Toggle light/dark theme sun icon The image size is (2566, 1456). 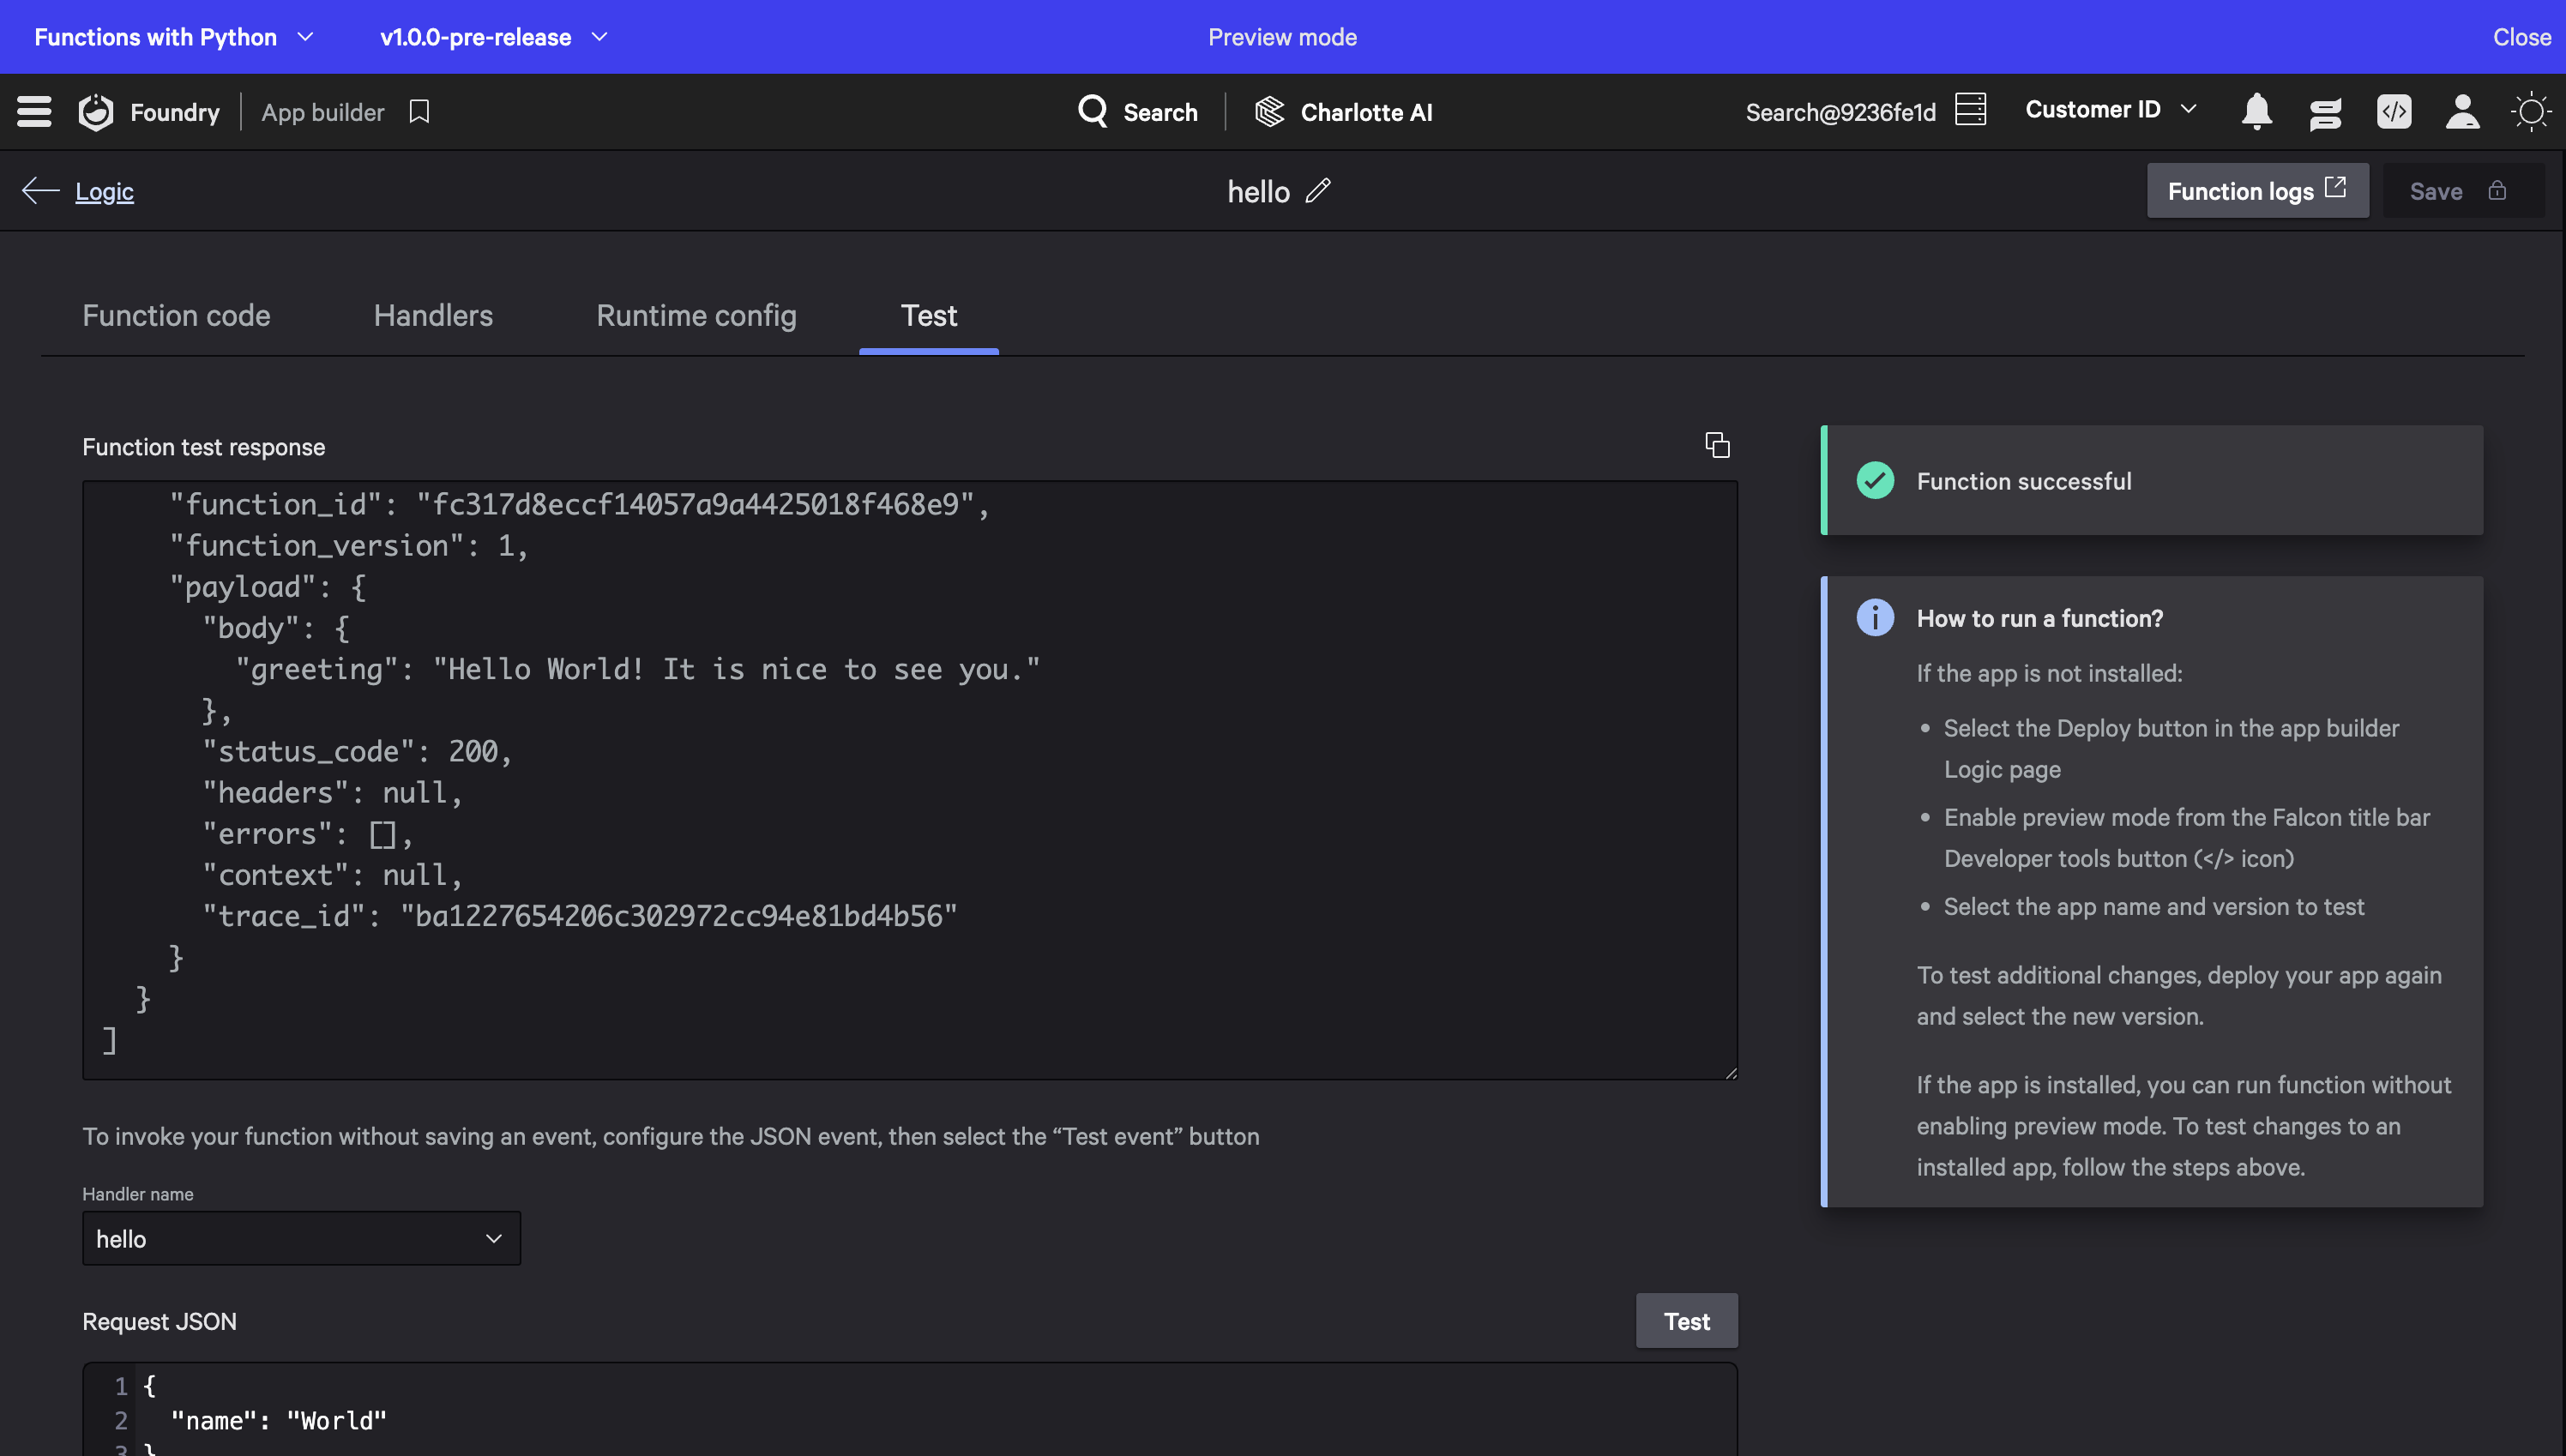pyautogui.click(x=2531, y=111)
